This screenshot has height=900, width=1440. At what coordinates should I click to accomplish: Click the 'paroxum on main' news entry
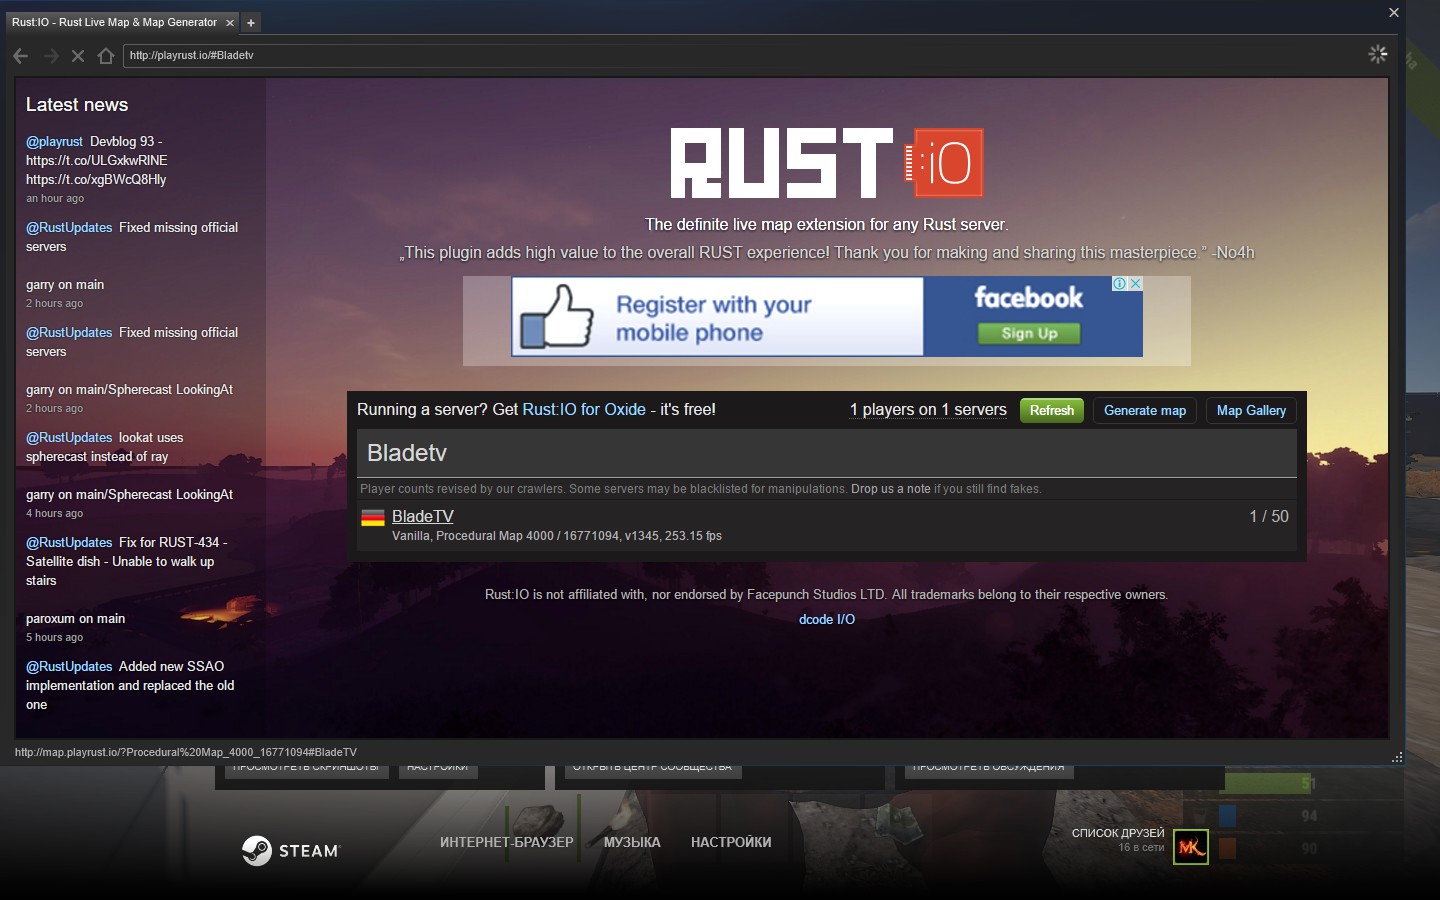point(76,618)
